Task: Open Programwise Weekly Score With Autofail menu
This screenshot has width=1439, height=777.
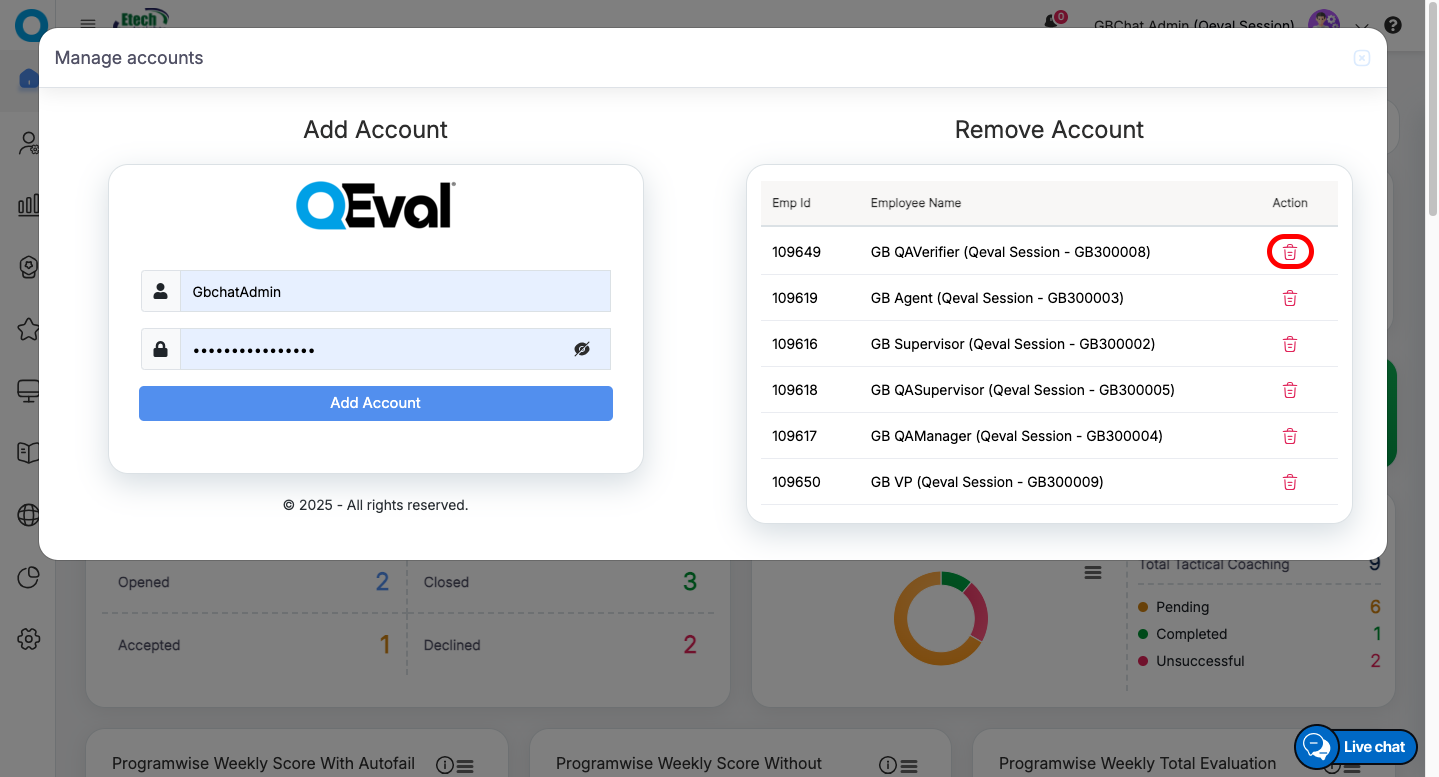Action: pyautogui.click(x=465, y=766)
